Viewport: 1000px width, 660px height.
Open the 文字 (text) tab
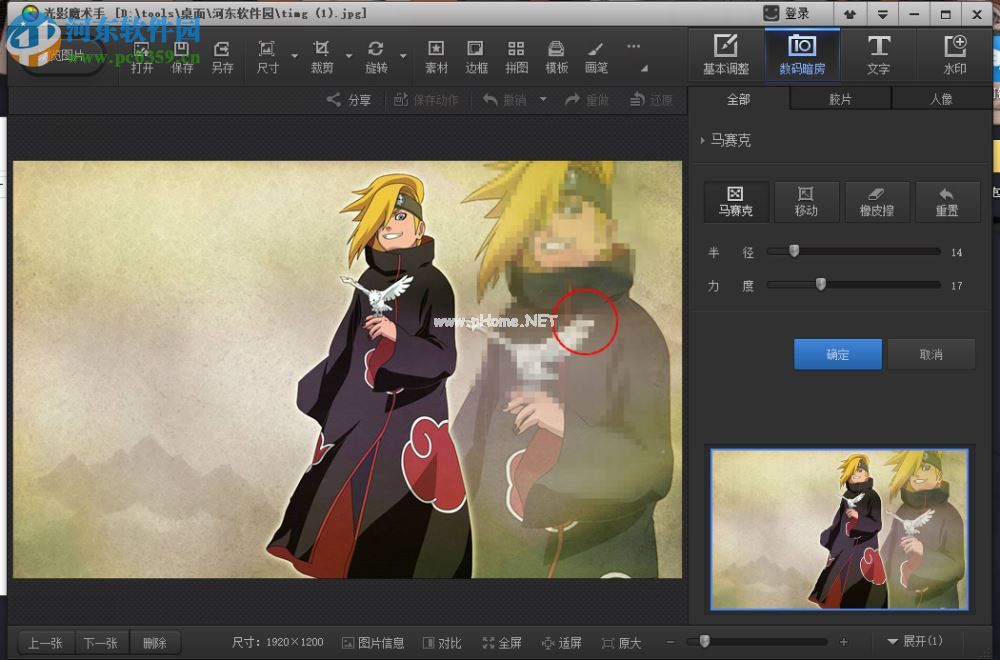pos(878,55)
